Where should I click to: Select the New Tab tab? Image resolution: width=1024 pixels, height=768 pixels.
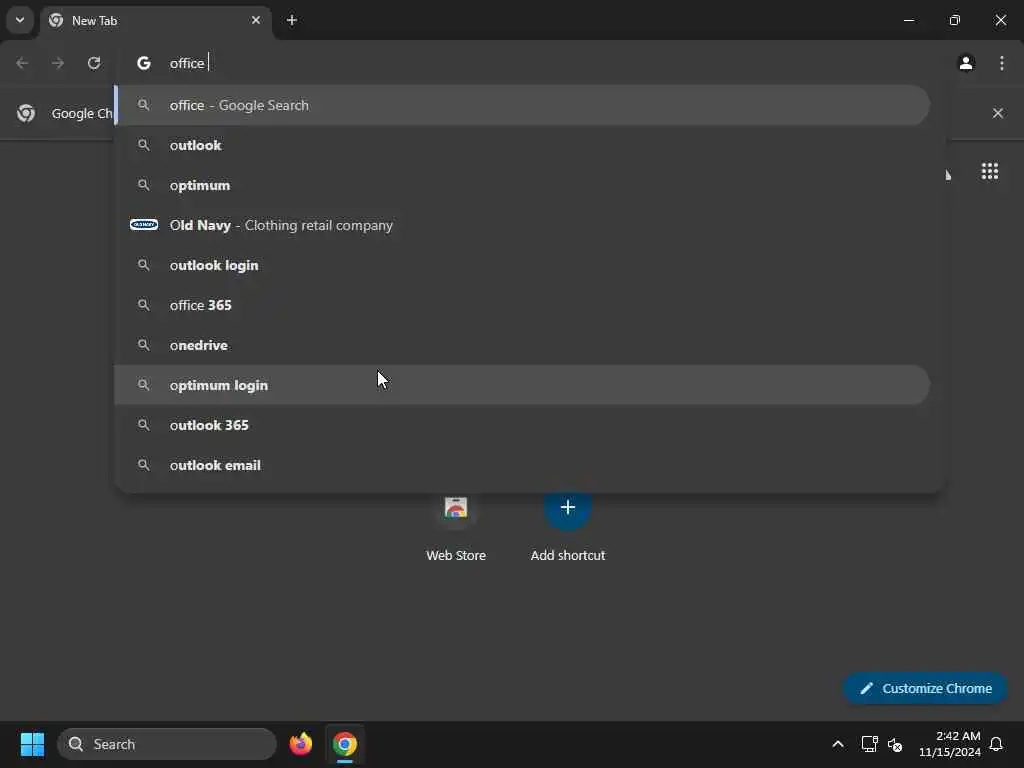pyautogui.click(x=155, y=21)
